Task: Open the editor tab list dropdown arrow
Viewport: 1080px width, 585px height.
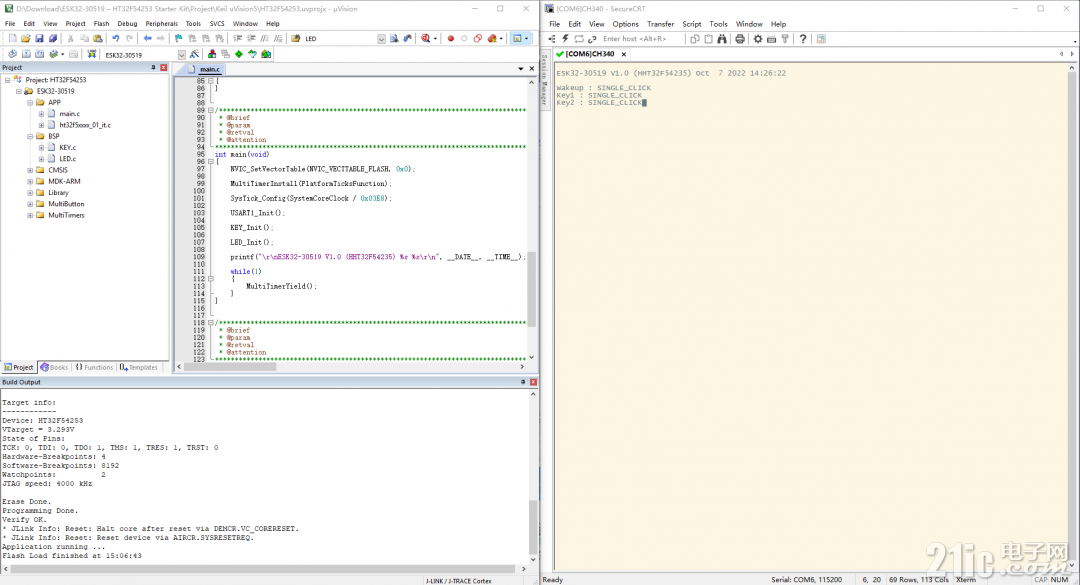Action: click(x=521, y=69)
